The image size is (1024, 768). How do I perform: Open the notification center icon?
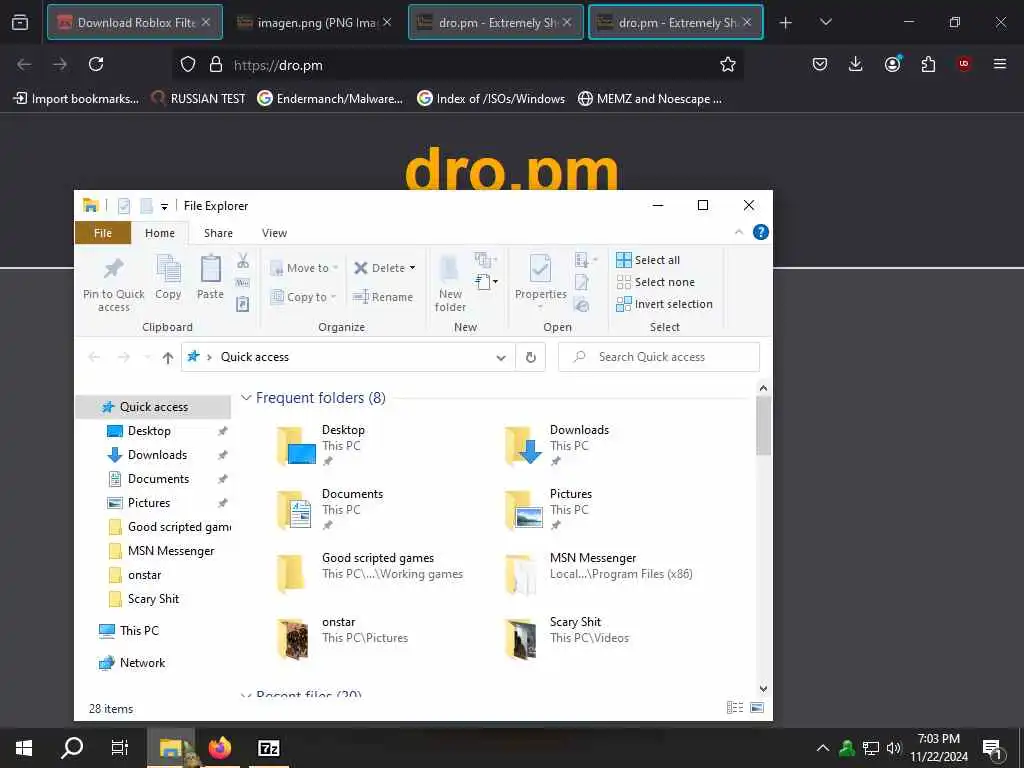993,750
